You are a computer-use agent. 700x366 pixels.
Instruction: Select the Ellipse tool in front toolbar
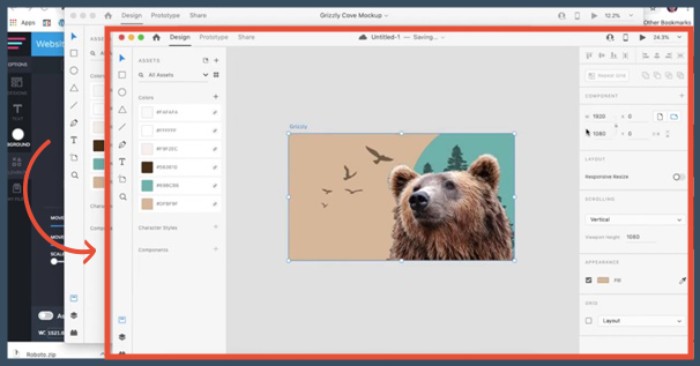pyautogui.click(x=122, y=92)
